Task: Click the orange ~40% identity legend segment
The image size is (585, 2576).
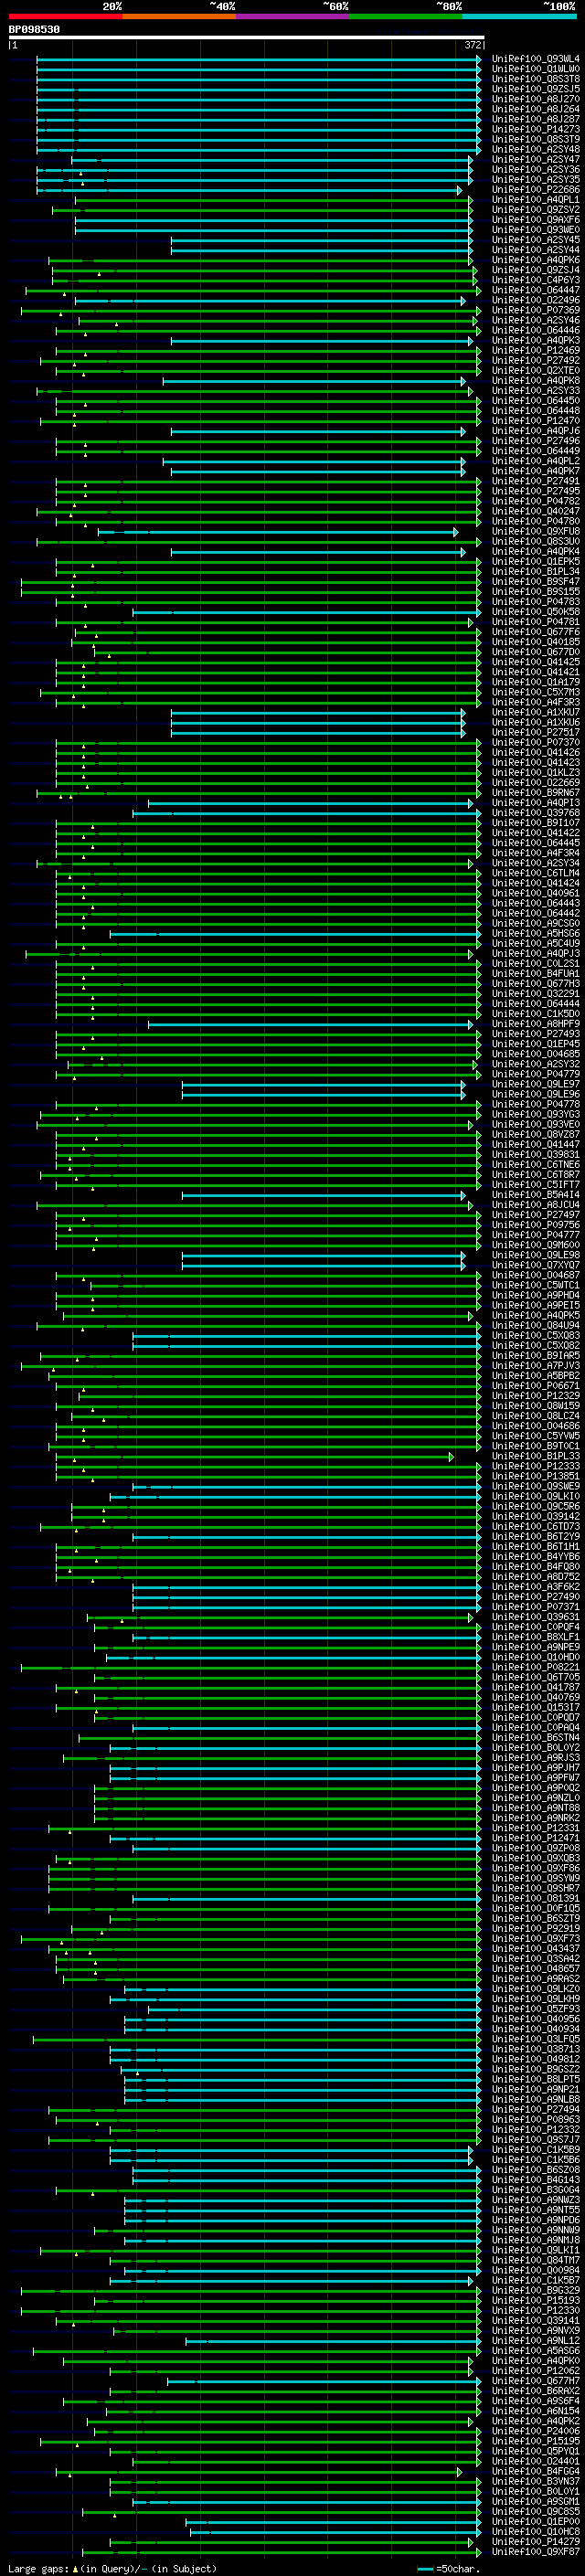Action: point(179,16)
